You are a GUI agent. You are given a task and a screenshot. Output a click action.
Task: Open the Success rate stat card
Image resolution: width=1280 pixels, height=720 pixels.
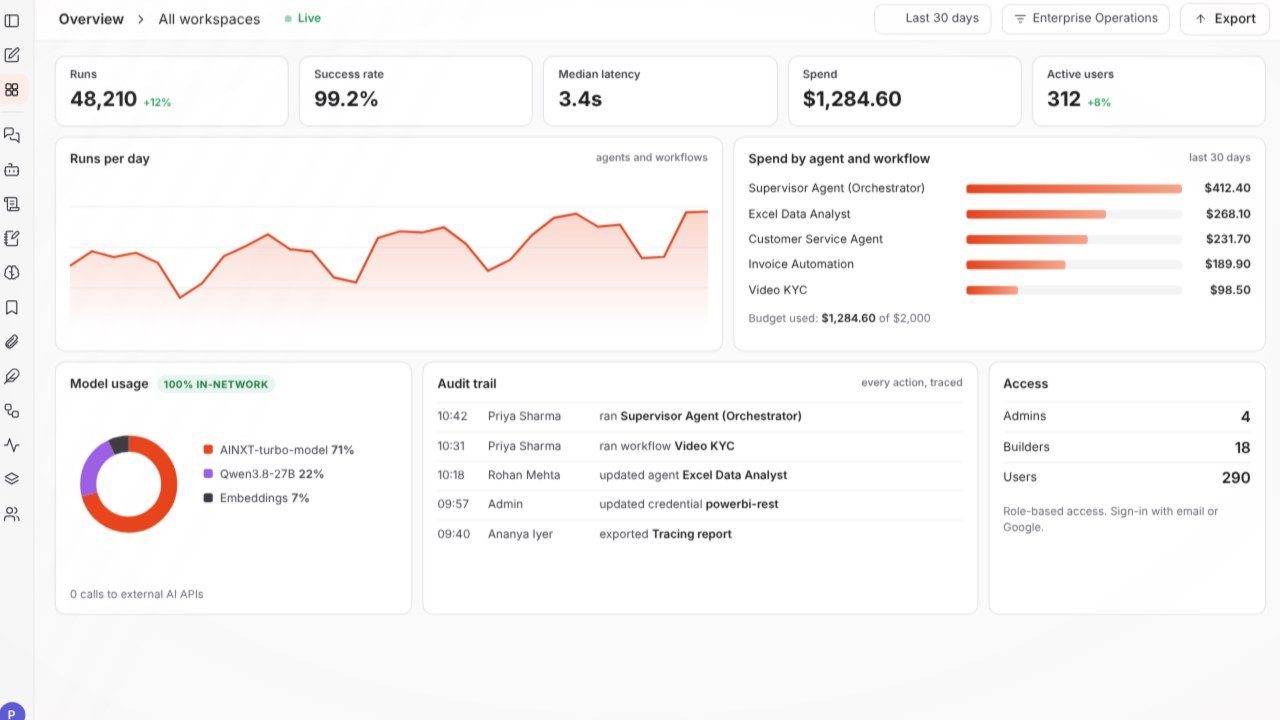[x=415, y=91]
